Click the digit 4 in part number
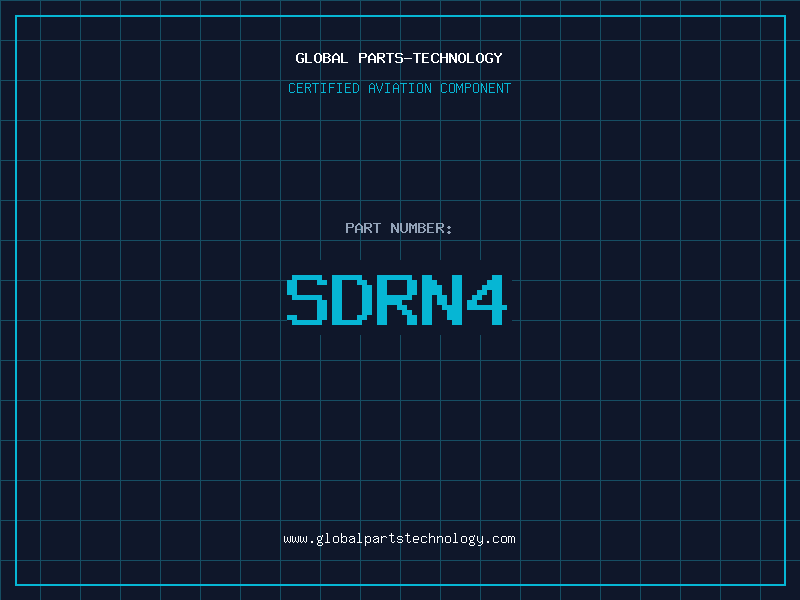The width and height of the screenshot is (800, 600). pos(486,300)
